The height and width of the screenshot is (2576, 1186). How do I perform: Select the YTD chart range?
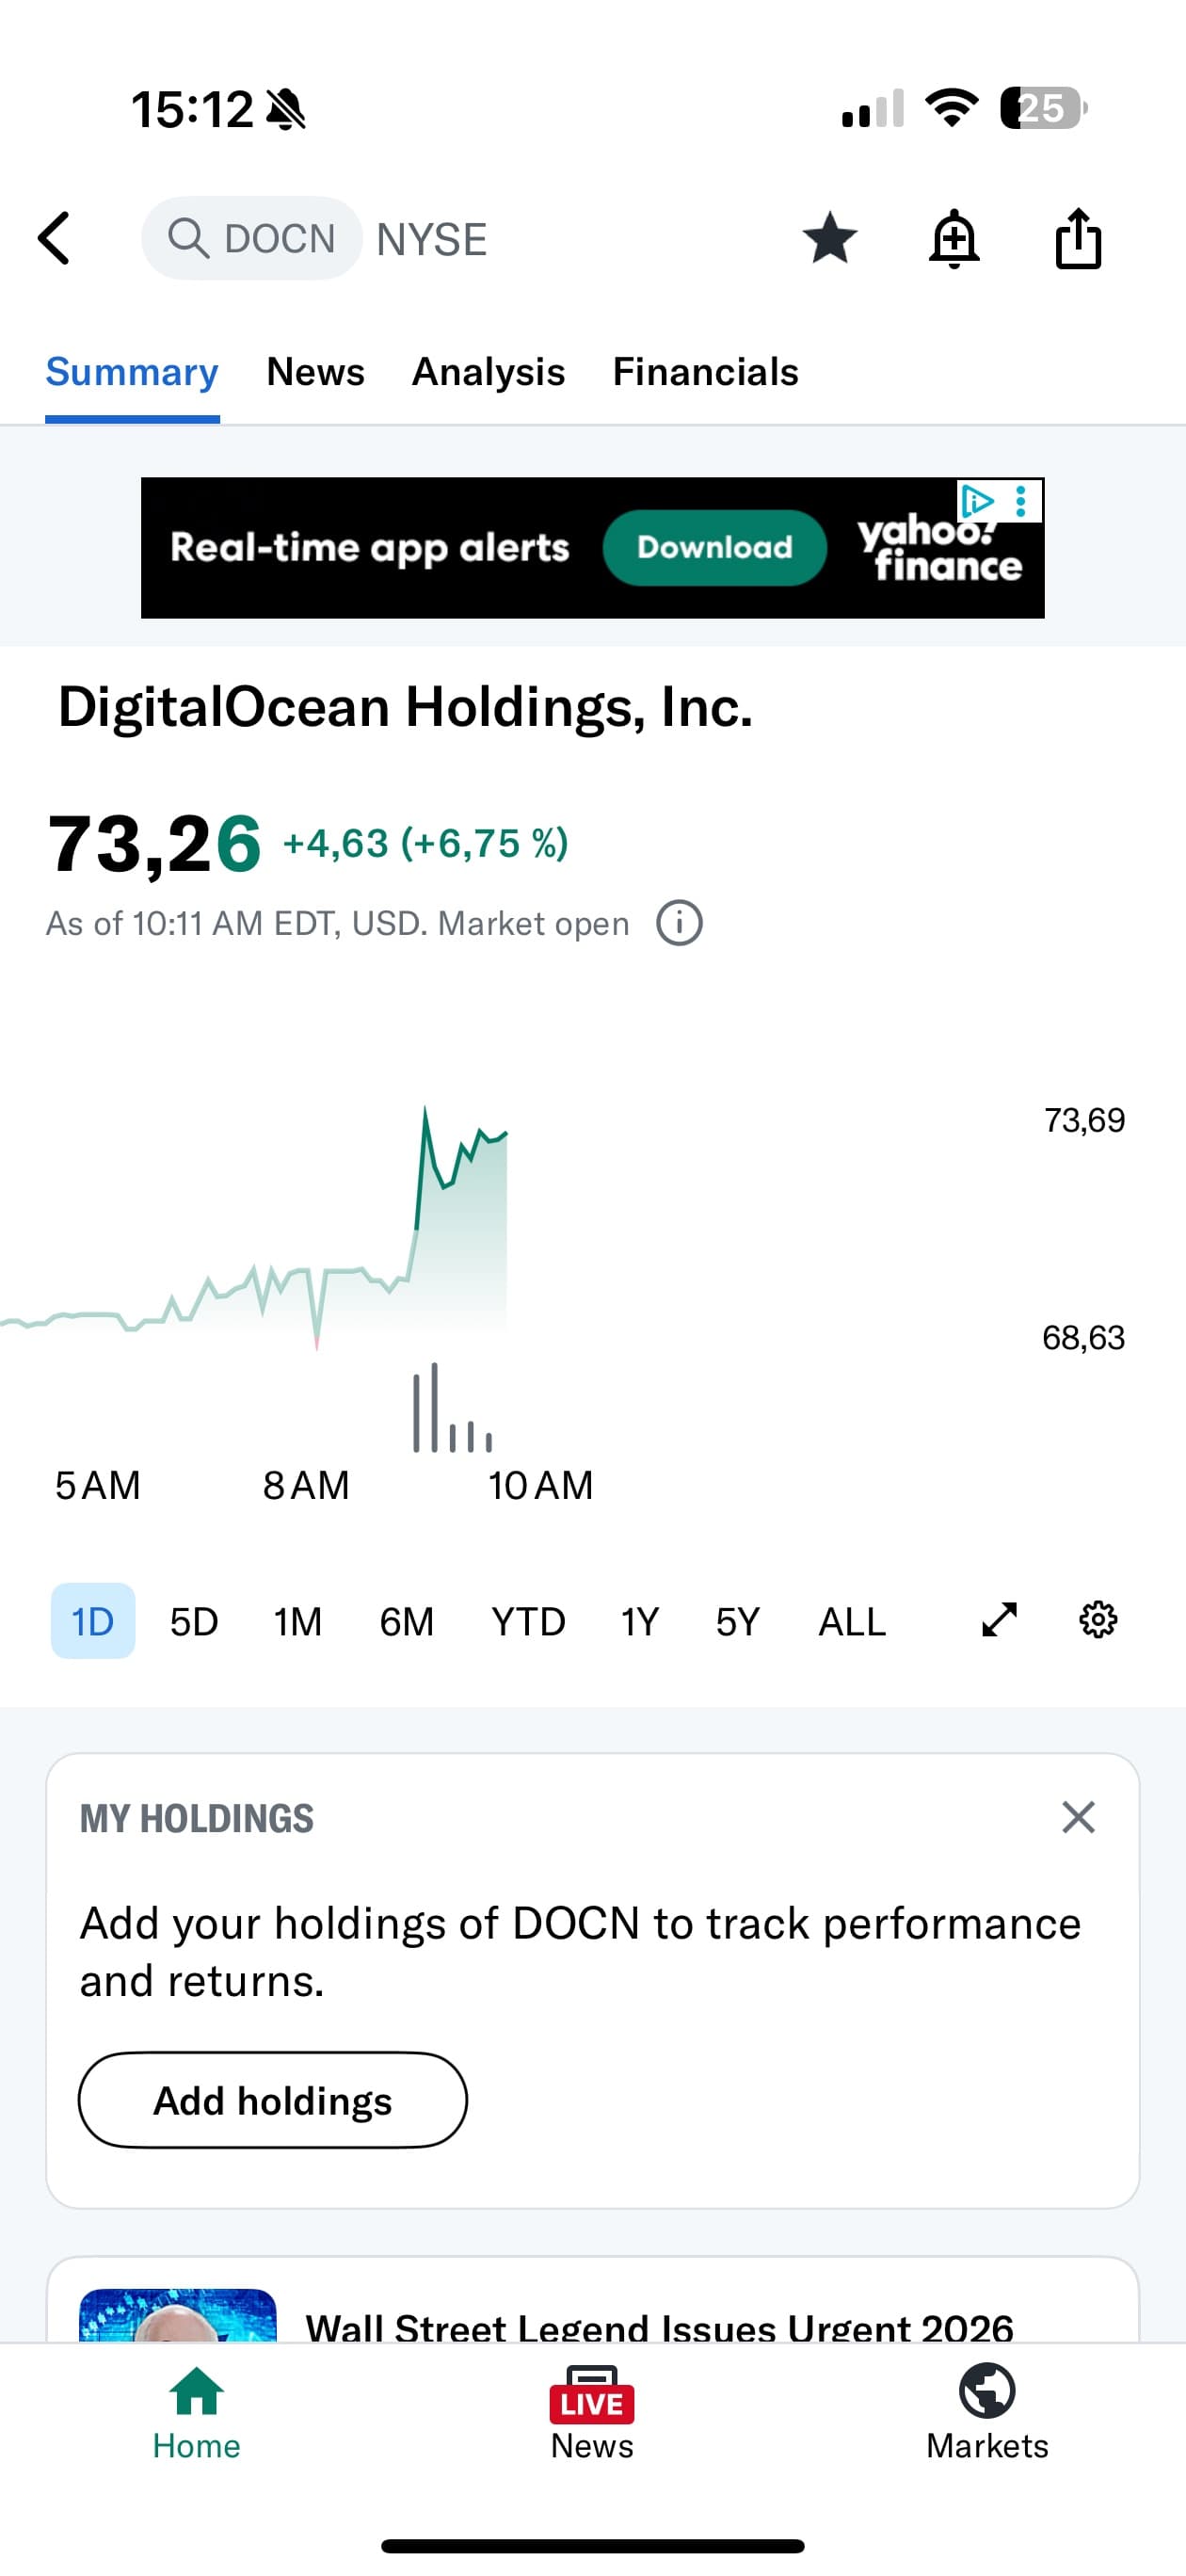(528, 1621)
